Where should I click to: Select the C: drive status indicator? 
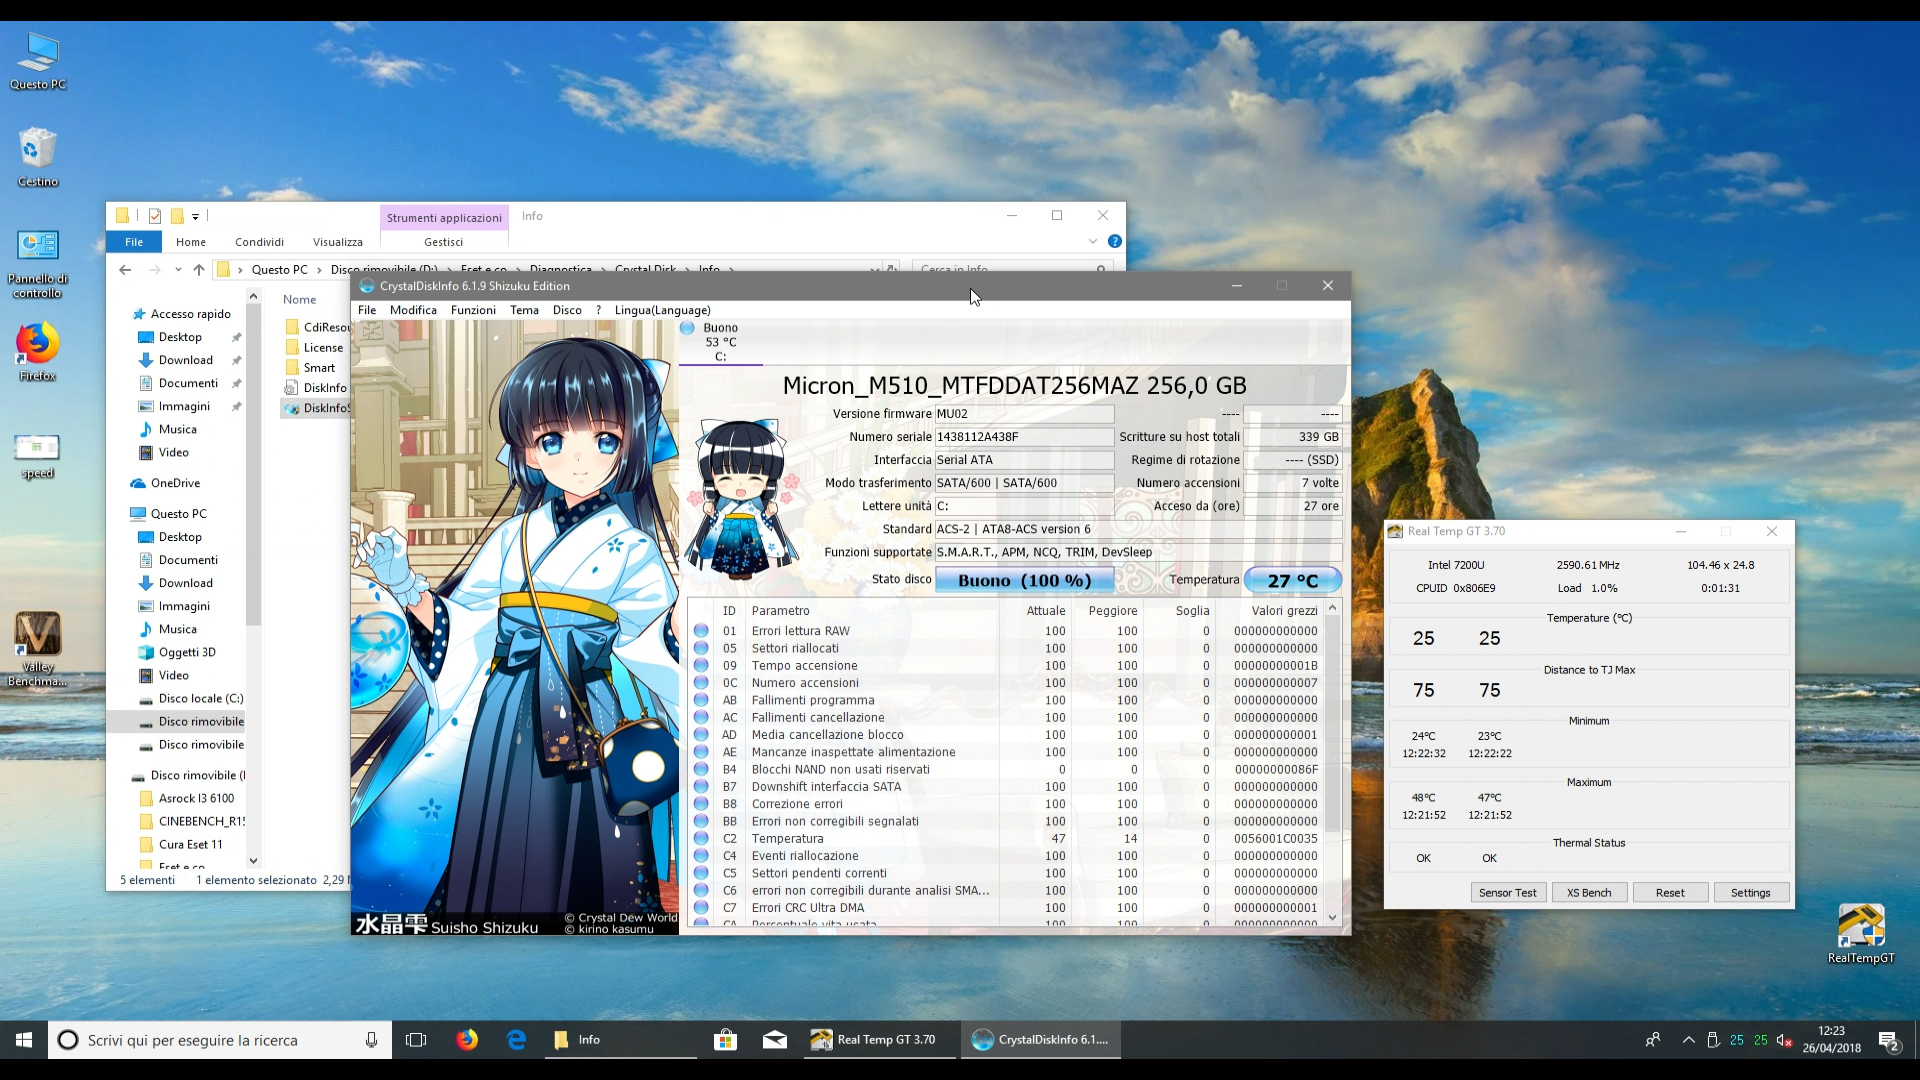coord(719,342)
